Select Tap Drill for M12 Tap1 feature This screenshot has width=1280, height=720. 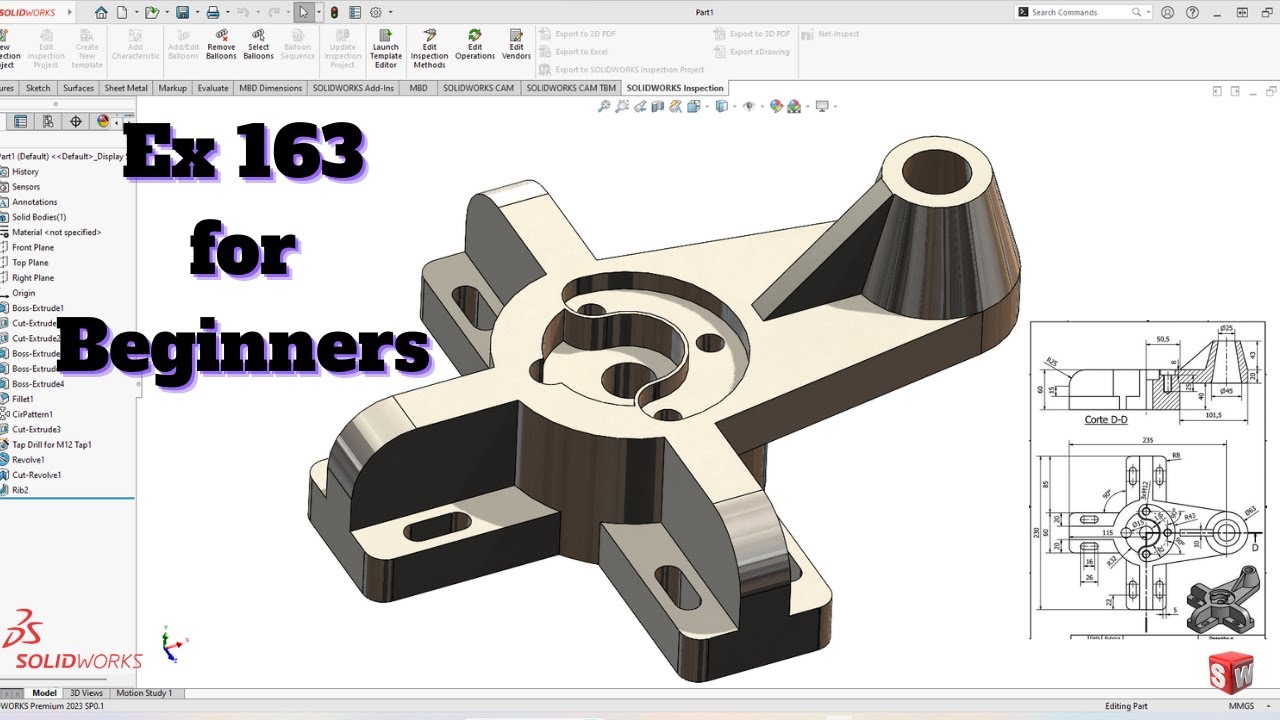point(51,444)
